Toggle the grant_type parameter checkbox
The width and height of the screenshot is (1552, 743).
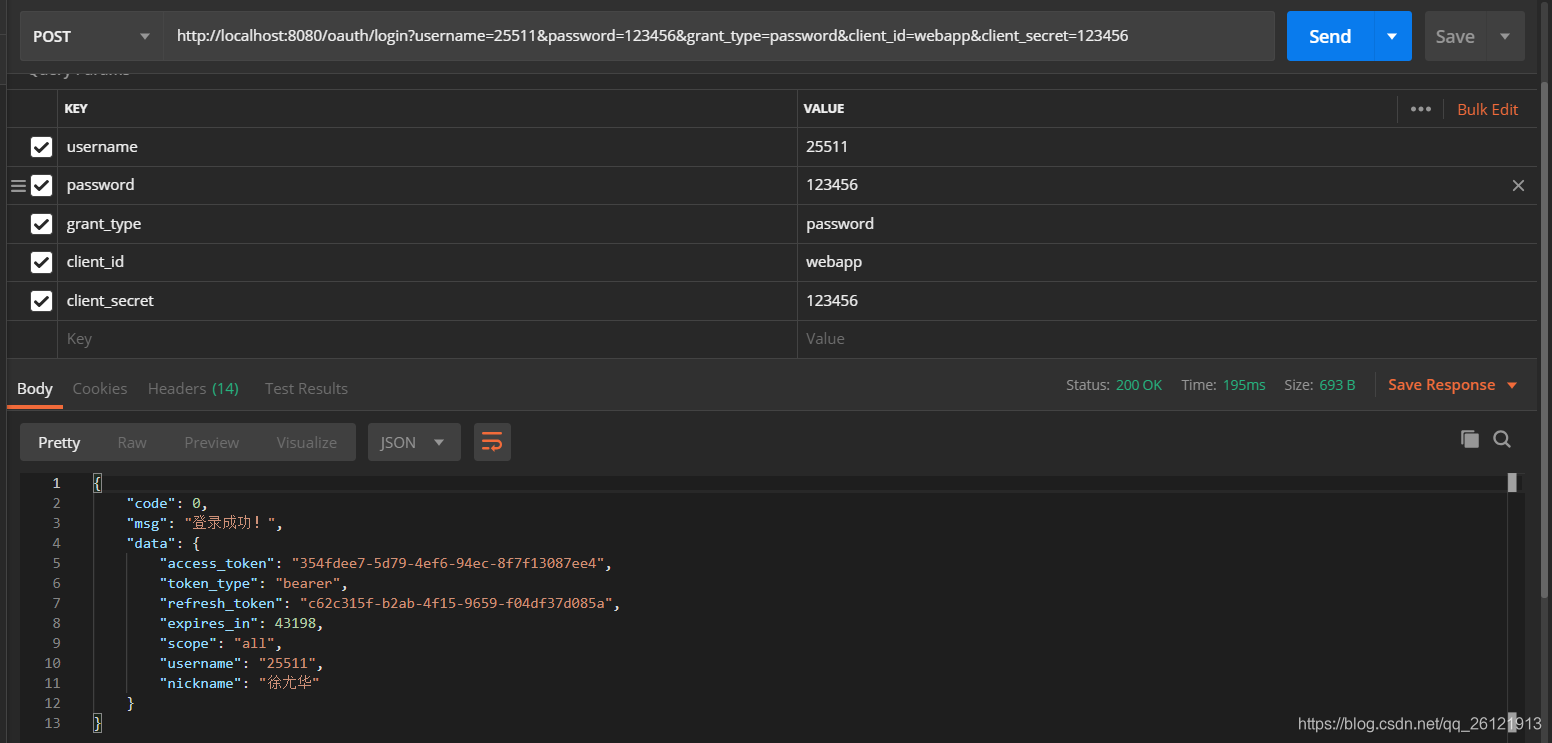point(41,224)
